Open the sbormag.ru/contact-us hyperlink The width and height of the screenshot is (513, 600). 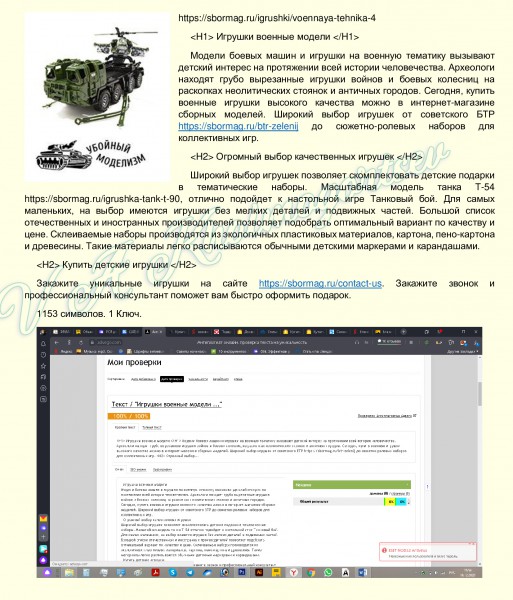320,284
